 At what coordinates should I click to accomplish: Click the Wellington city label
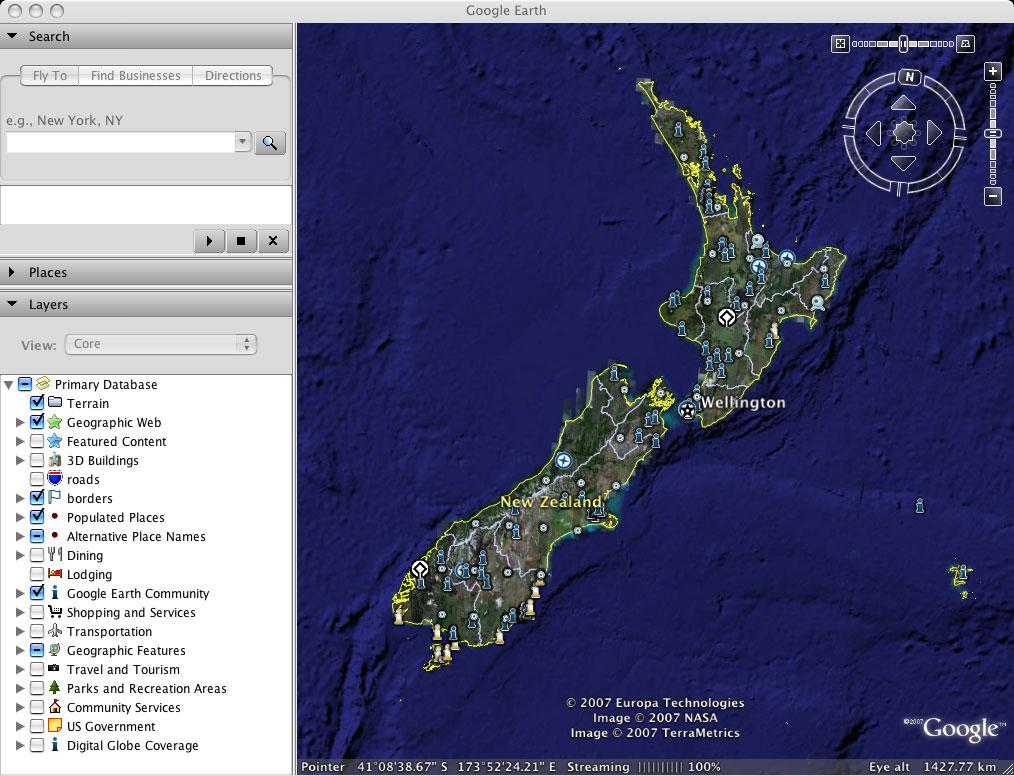coord(743,403)
